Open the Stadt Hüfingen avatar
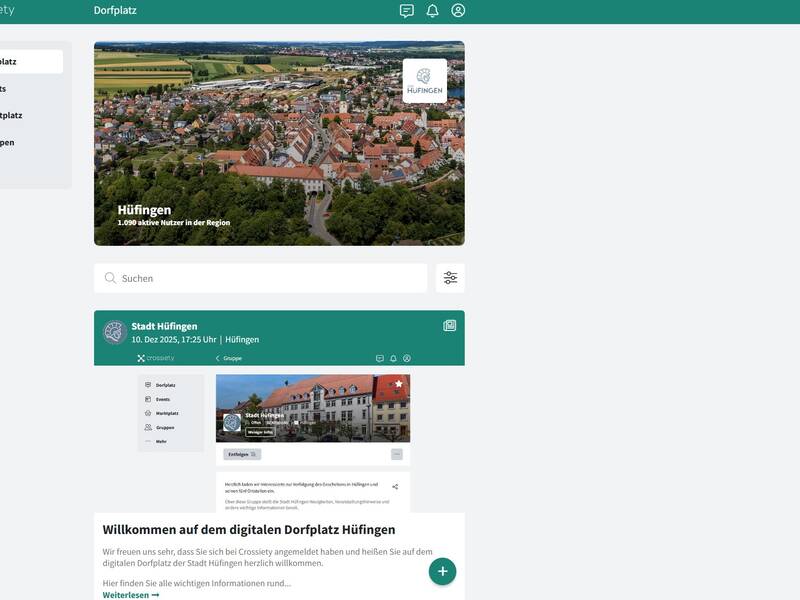Screen dimensions: 800x600 pos(115,333)
